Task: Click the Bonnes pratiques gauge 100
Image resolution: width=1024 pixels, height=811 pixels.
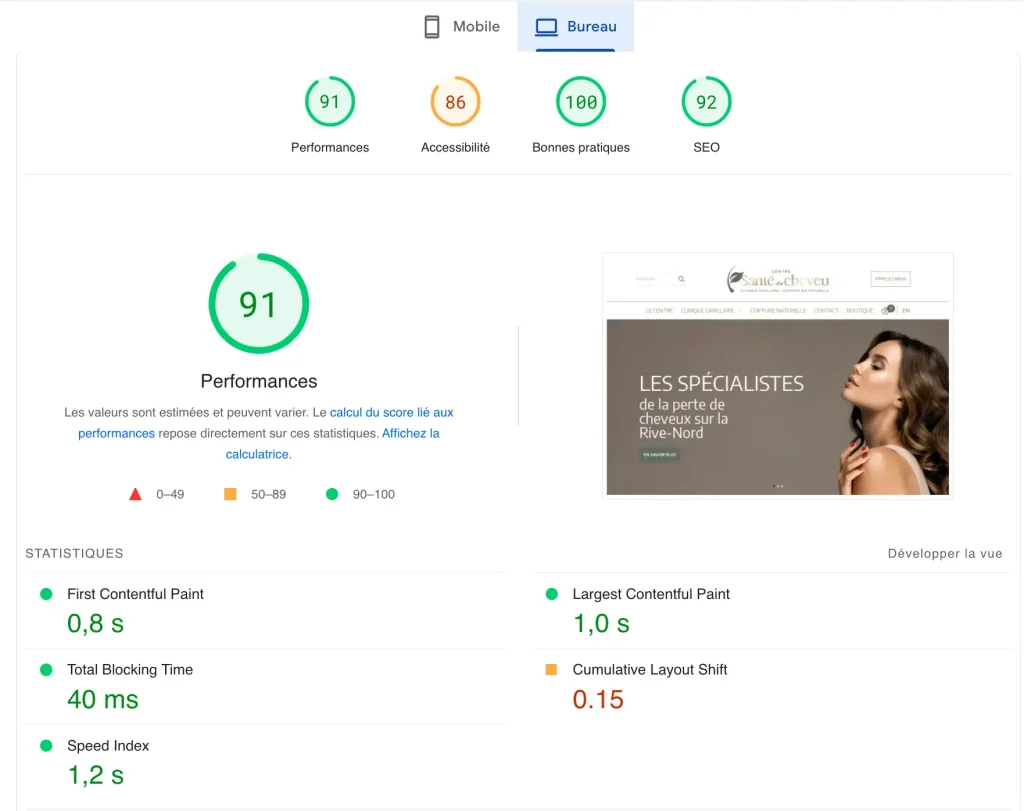Action: pos(581,102)
